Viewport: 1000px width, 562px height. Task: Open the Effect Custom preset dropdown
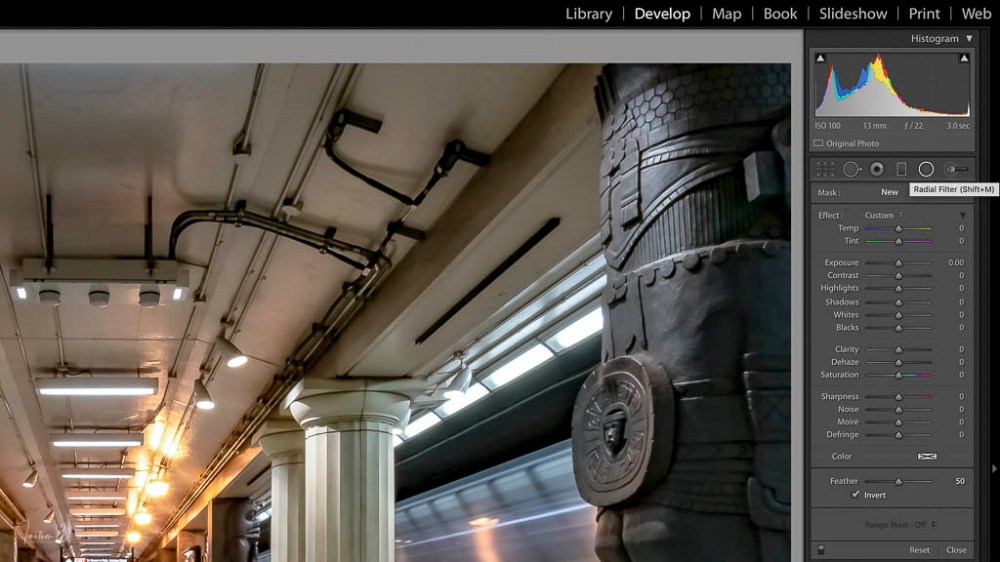pyautogui.click(x=883, y=215)
